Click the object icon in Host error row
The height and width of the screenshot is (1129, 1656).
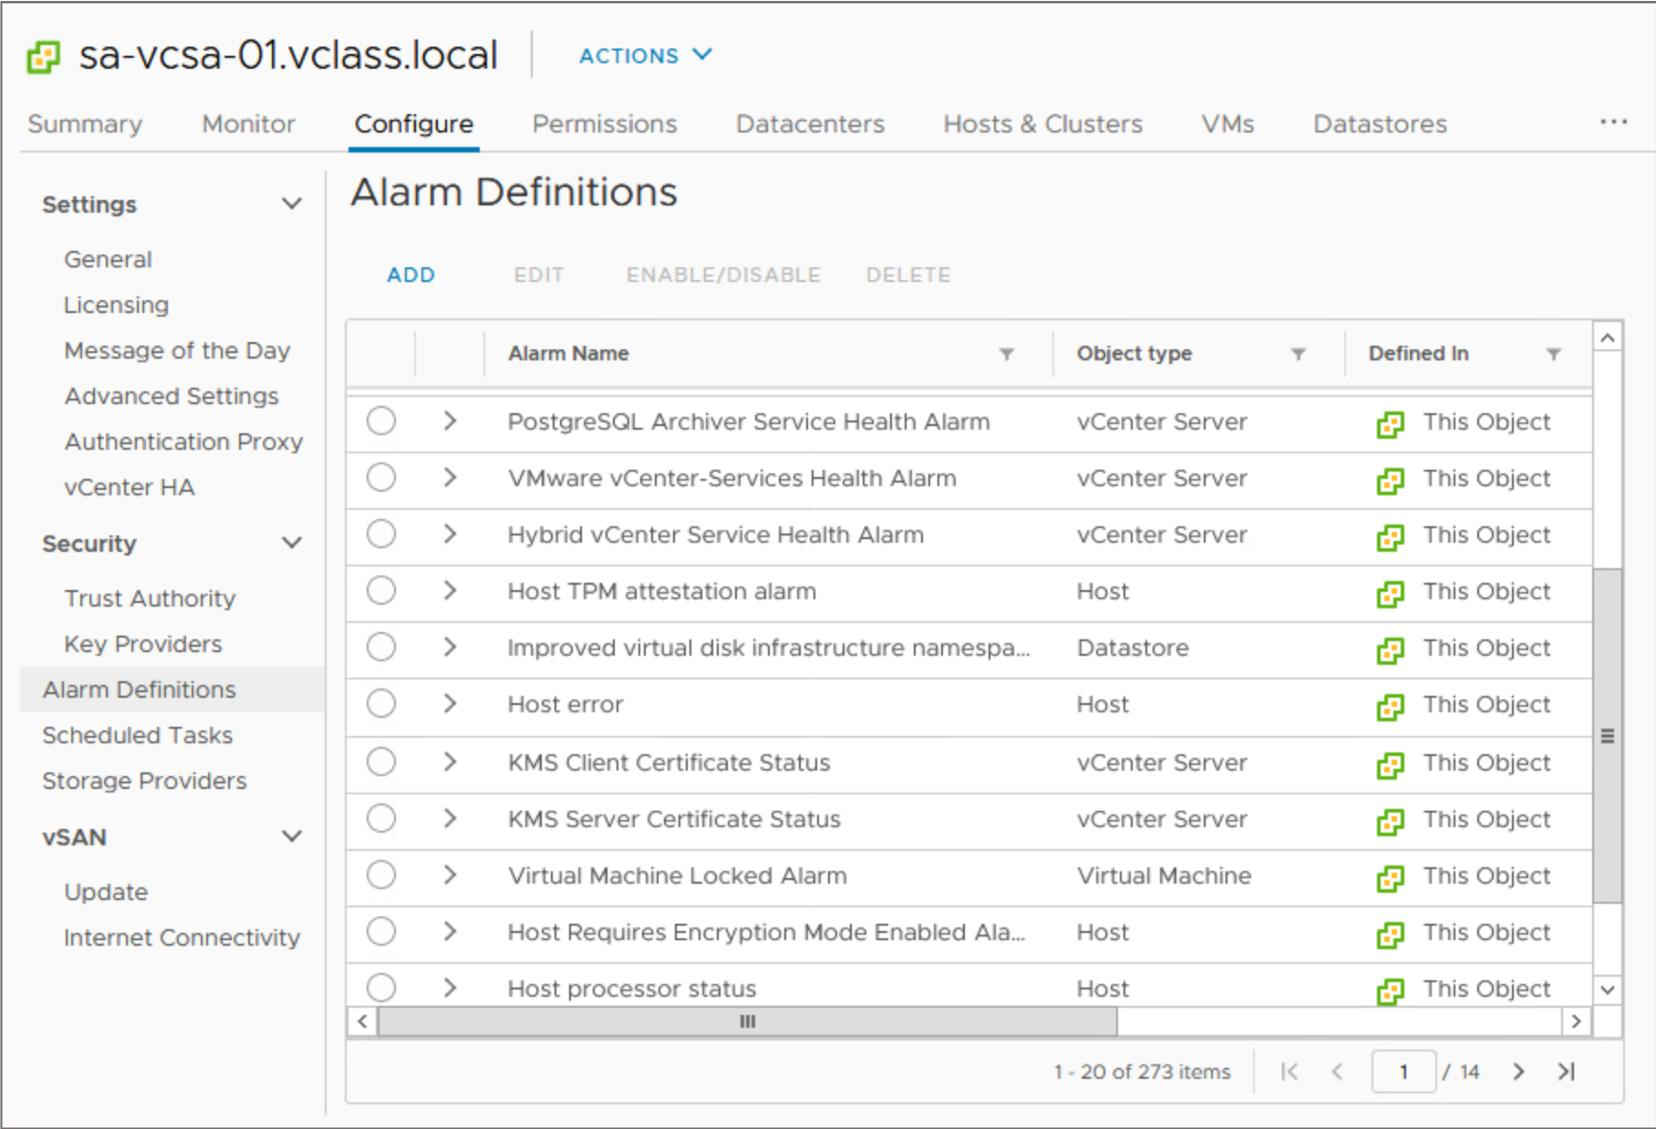(x=1390, y=707)
